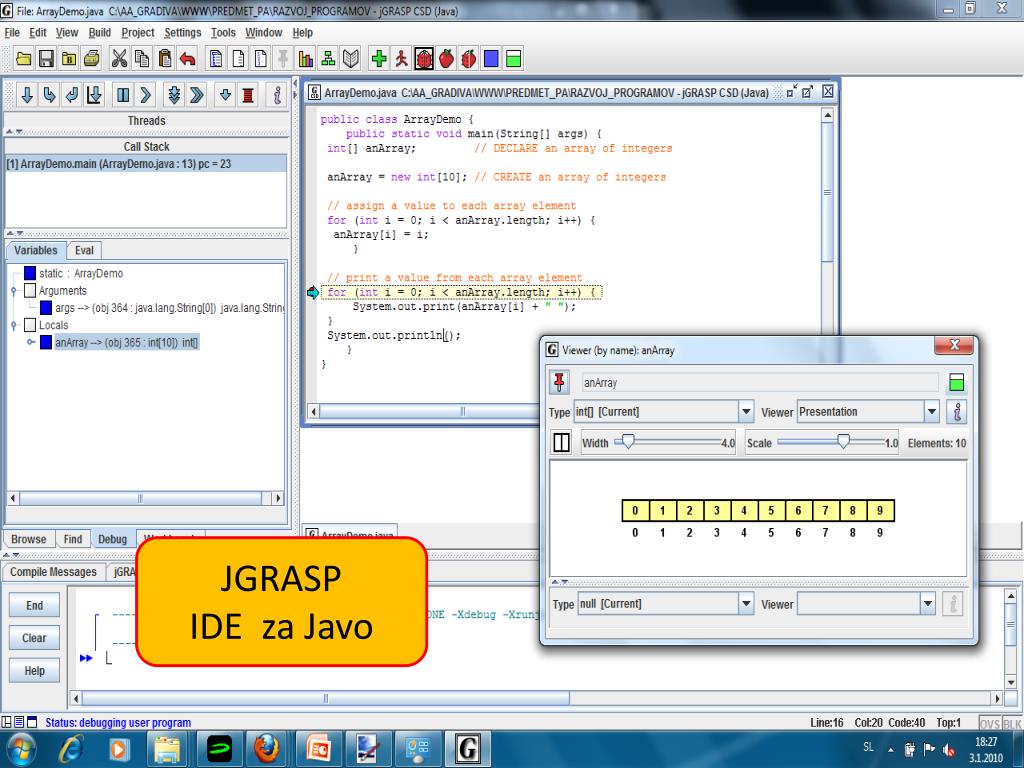Open the complexity profile bar chart icon
1024x768 pixels.
(x=306, y=59)
